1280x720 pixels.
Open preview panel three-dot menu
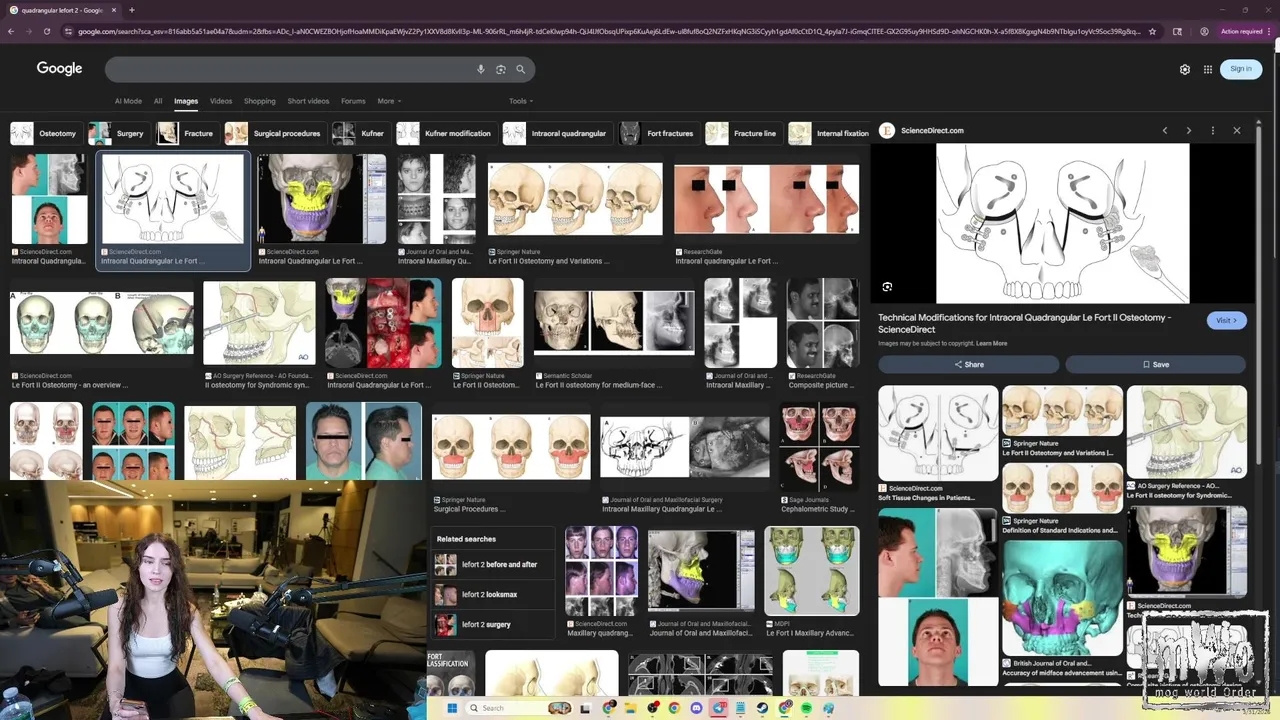click(x=1213, y=131)
